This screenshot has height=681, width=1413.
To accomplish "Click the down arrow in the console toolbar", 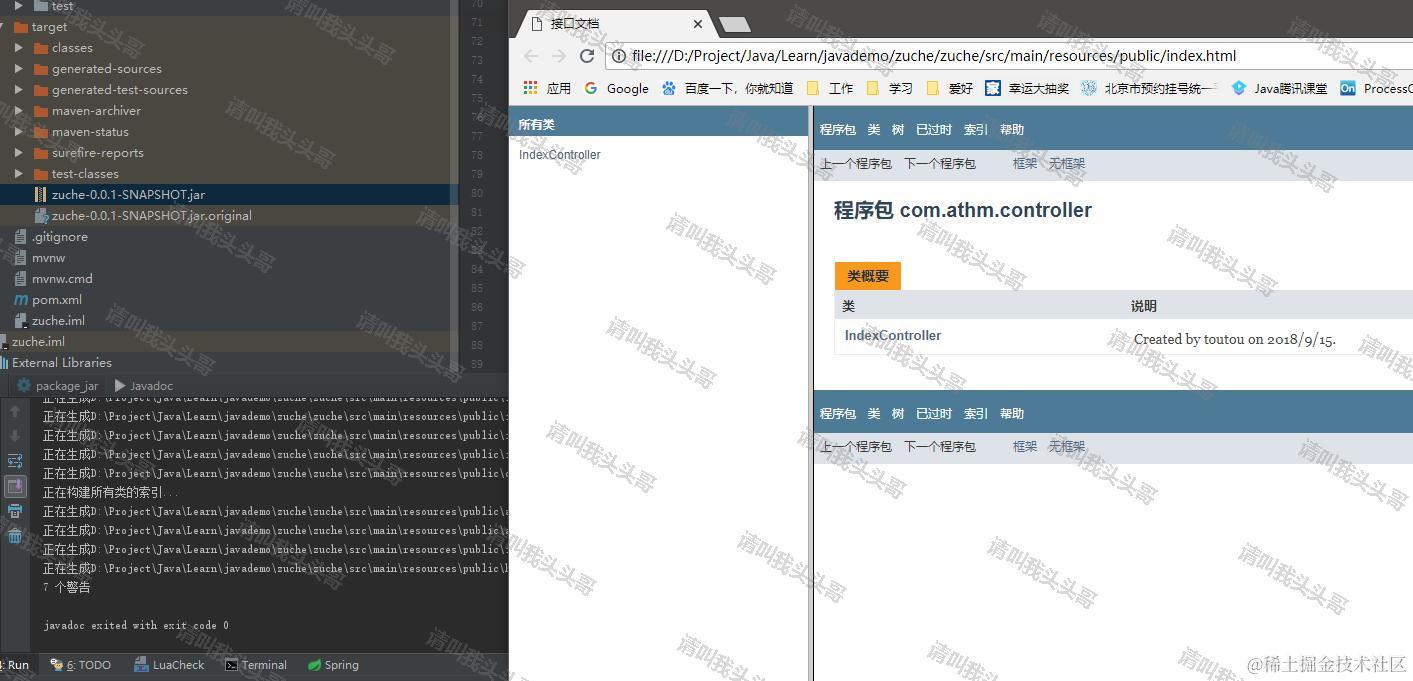I will point(14,435).
